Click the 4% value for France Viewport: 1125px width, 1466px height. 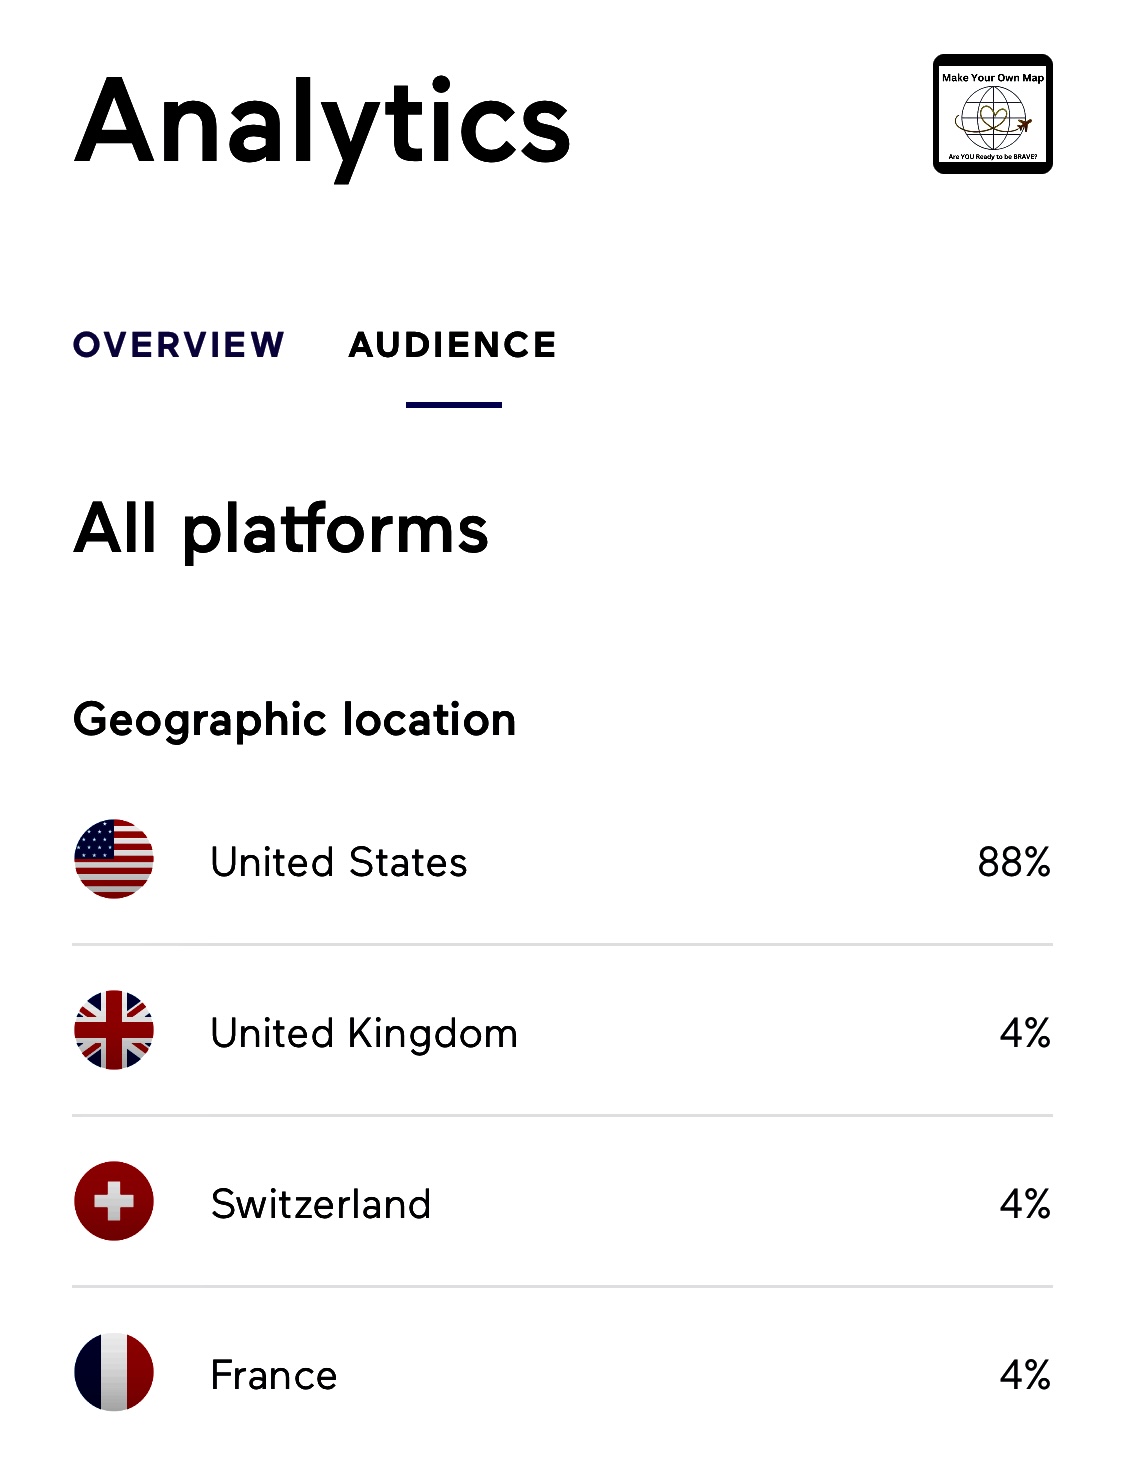point(1025,1375)
